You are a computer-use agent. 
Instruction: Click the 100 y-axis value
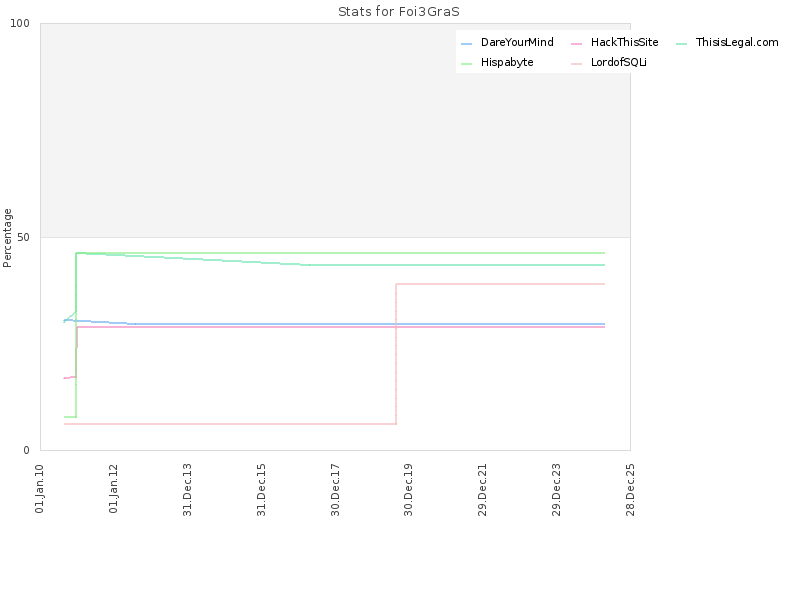[x=20, y=23]
